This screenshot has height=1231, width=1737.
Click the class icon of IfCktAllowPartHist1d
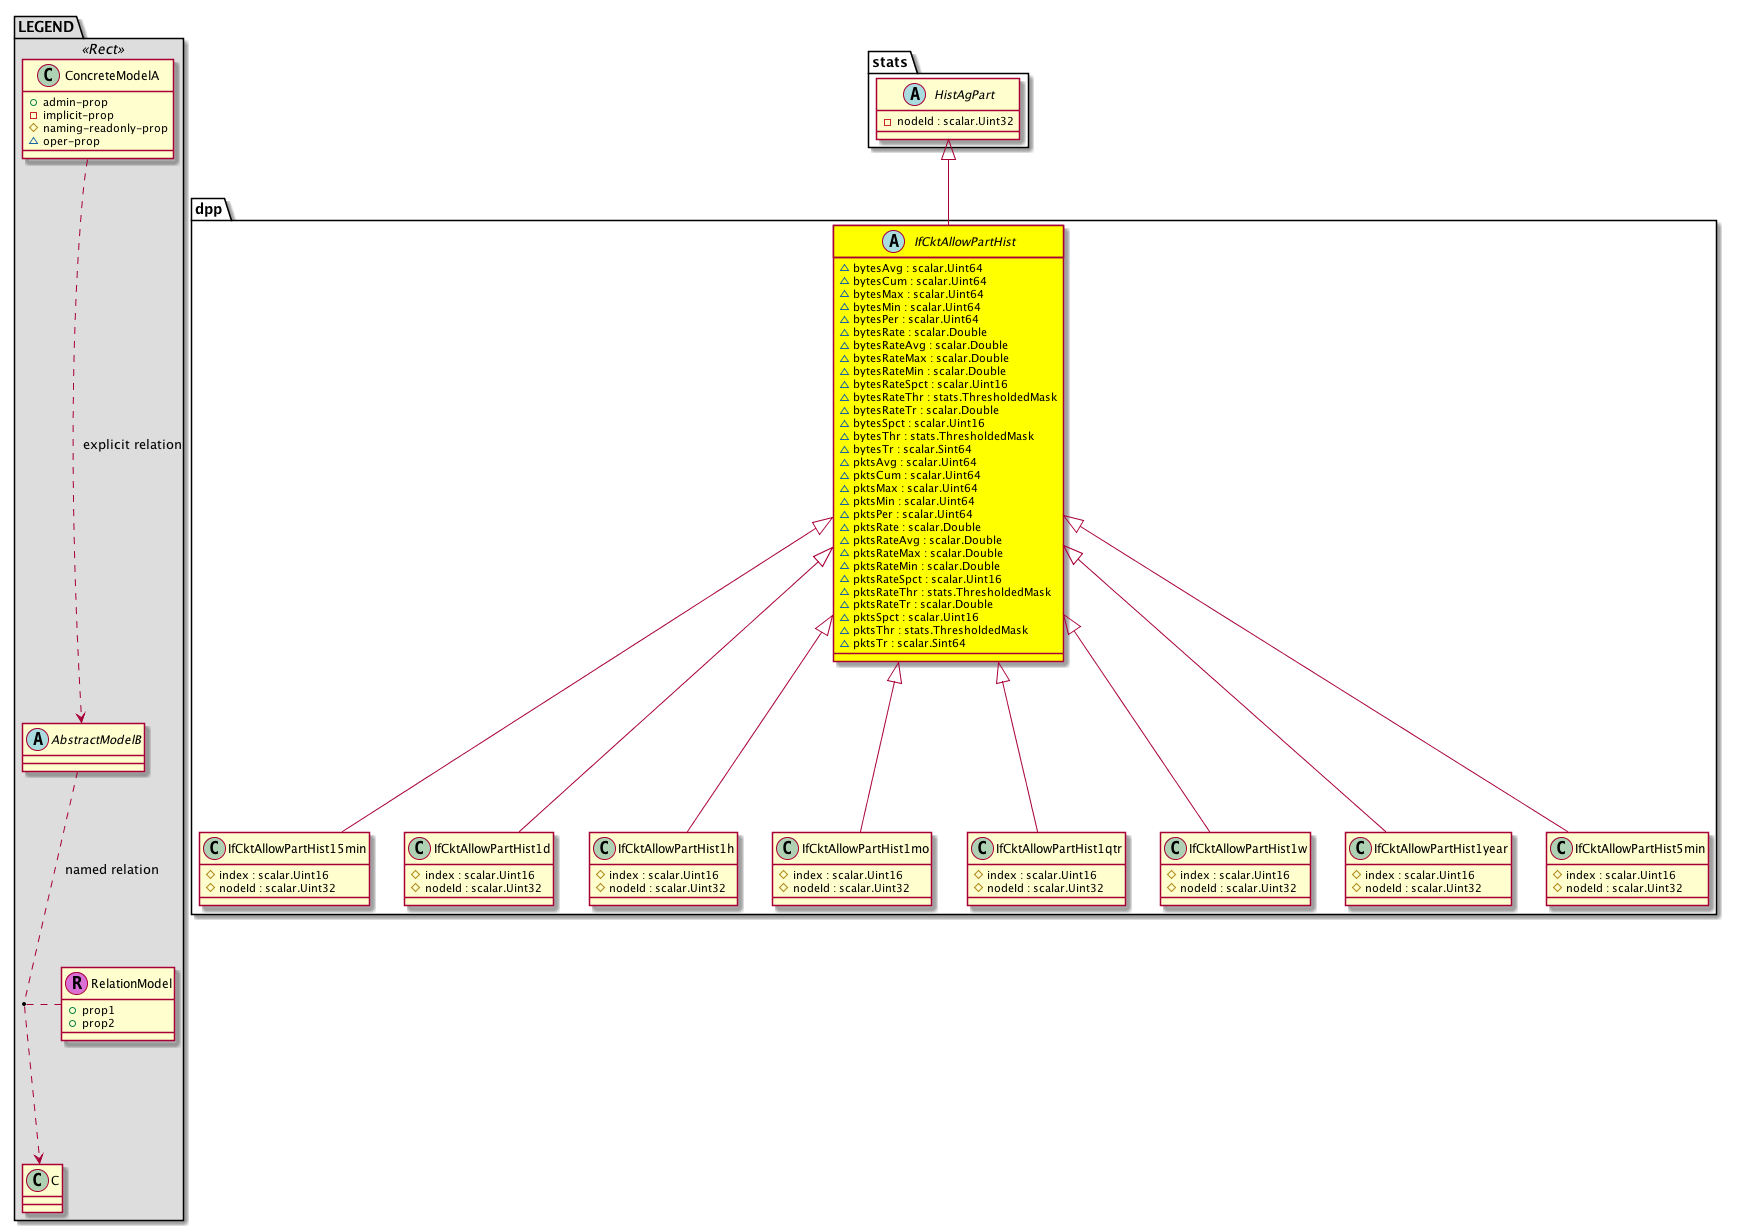419,849
